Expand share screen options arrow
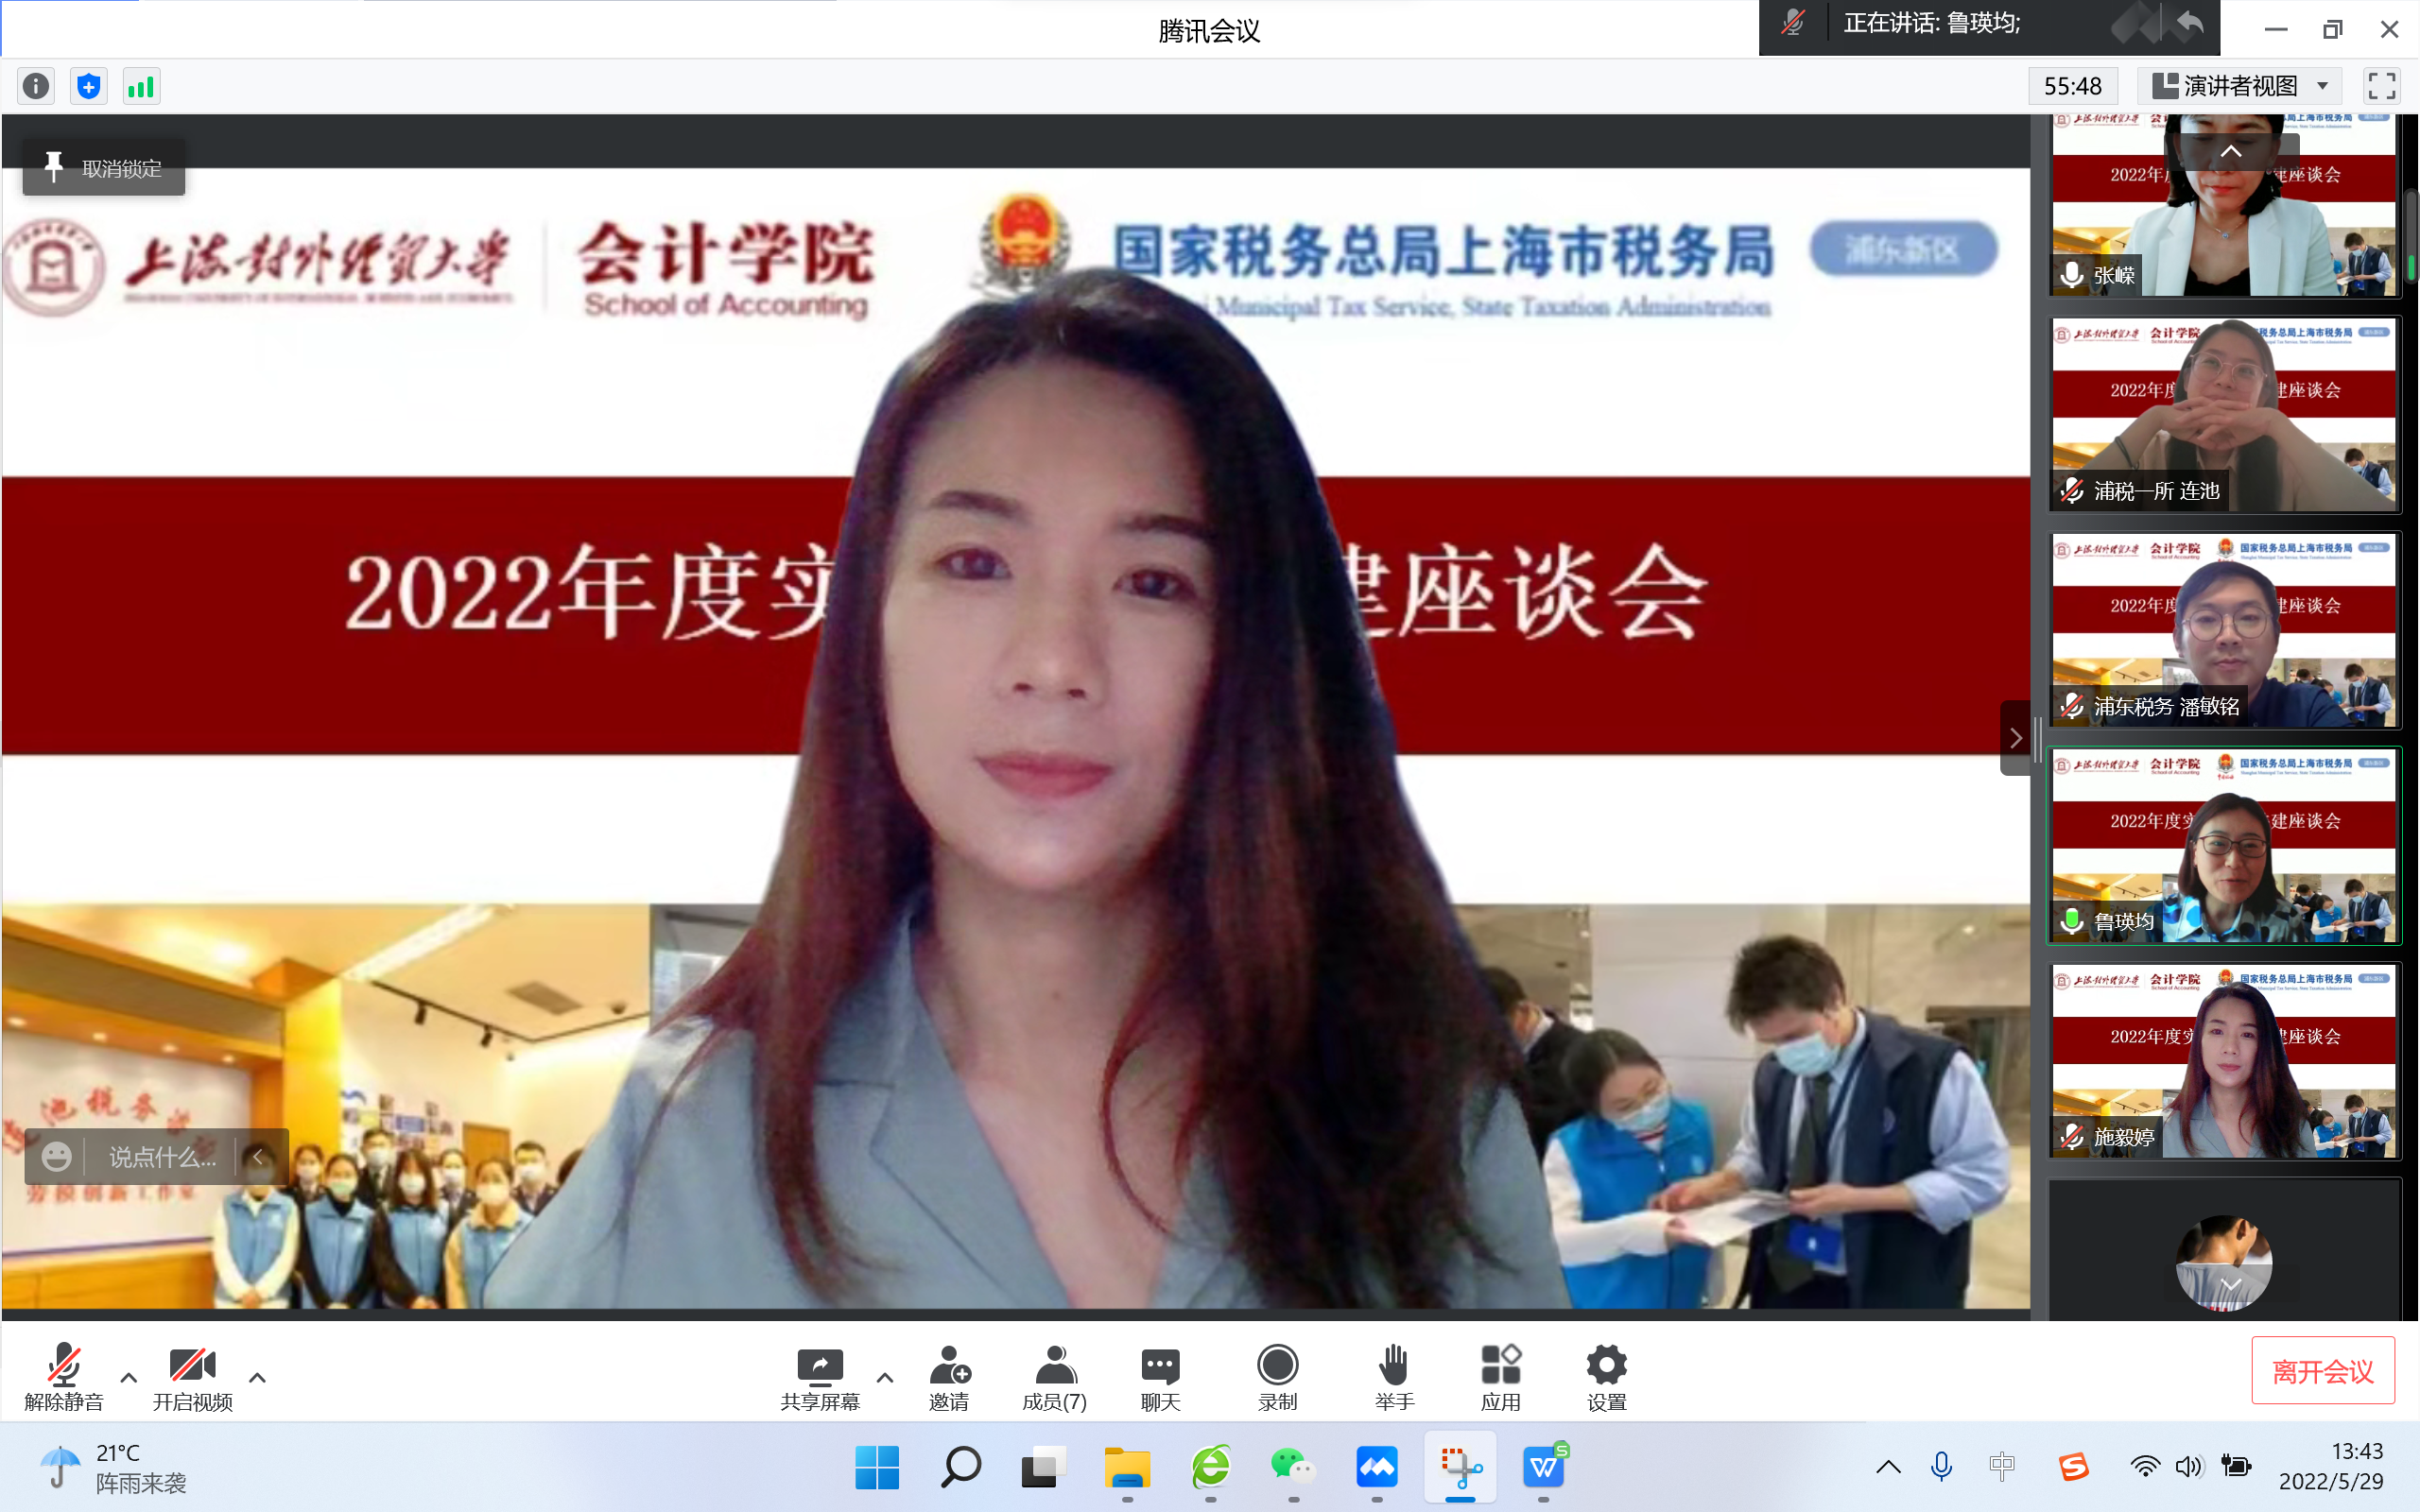The height and width of the screenshot is (1512, 2420). click(x=885, y=1378)
